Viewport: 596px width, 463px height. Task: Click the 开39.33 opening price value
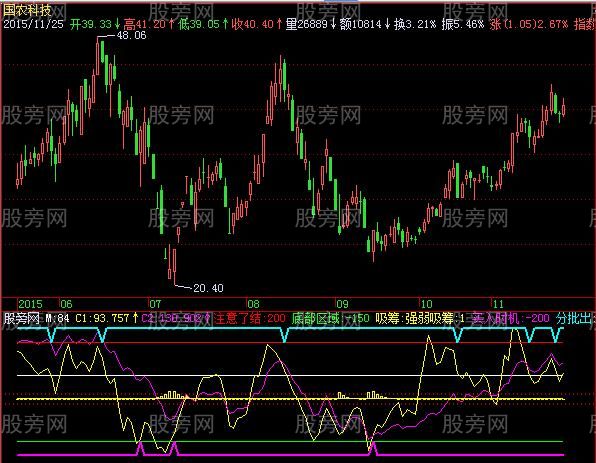point(91,24)
